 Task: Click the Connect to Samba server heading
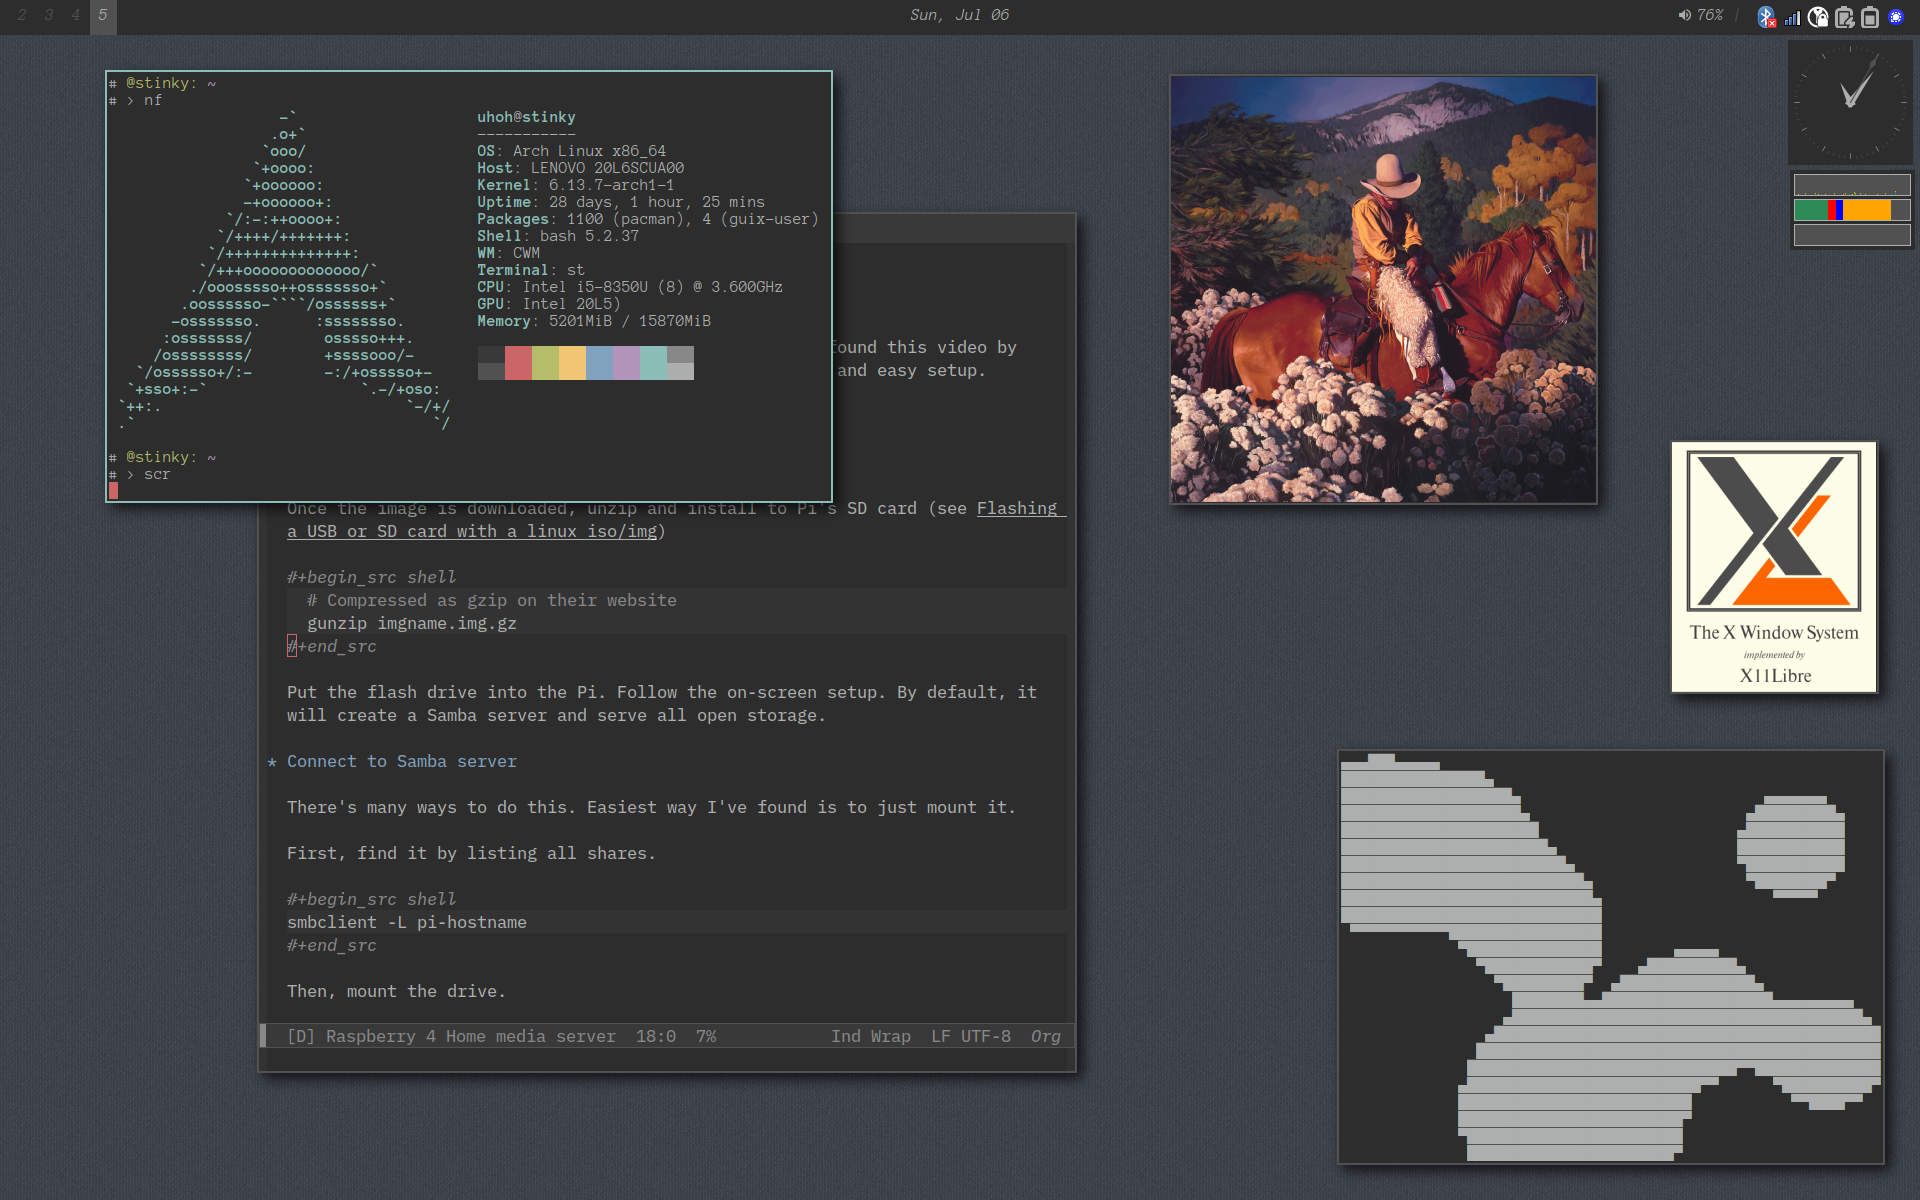[x=402, y=761]
